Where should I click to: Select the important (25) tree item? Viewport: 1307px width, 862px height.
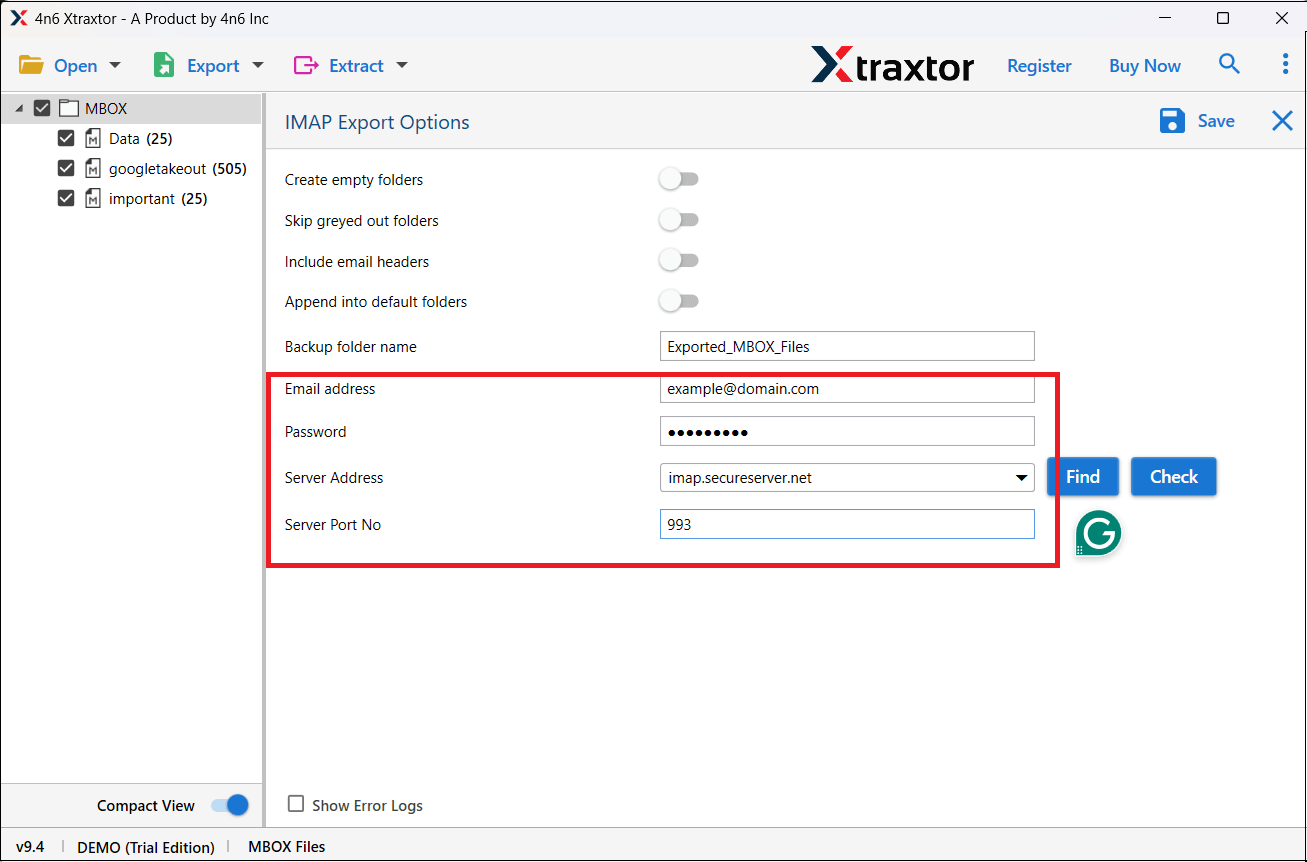pyautogui.click(x=158, y=198)
